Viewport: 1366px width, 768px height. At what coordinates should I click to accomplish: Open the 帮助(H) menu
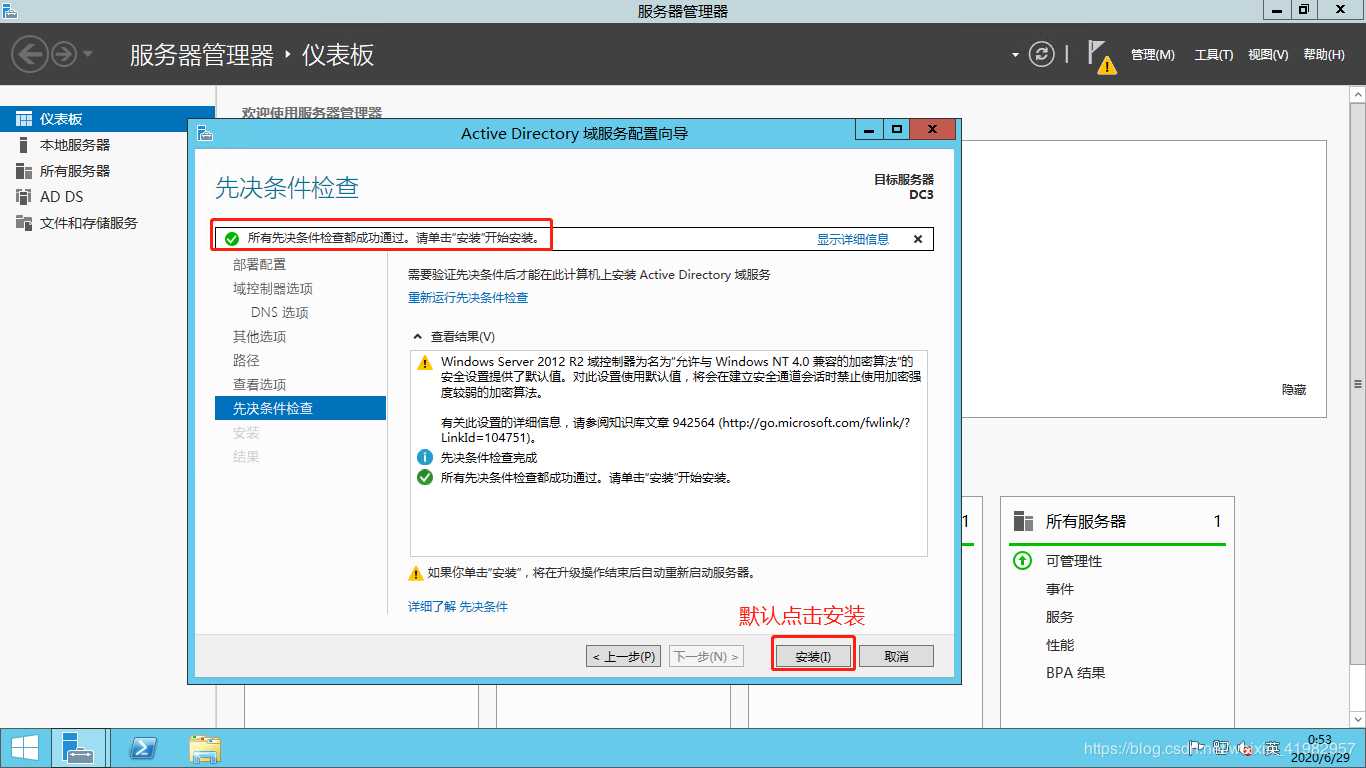pyautogui.click(x=1324, y=55)
